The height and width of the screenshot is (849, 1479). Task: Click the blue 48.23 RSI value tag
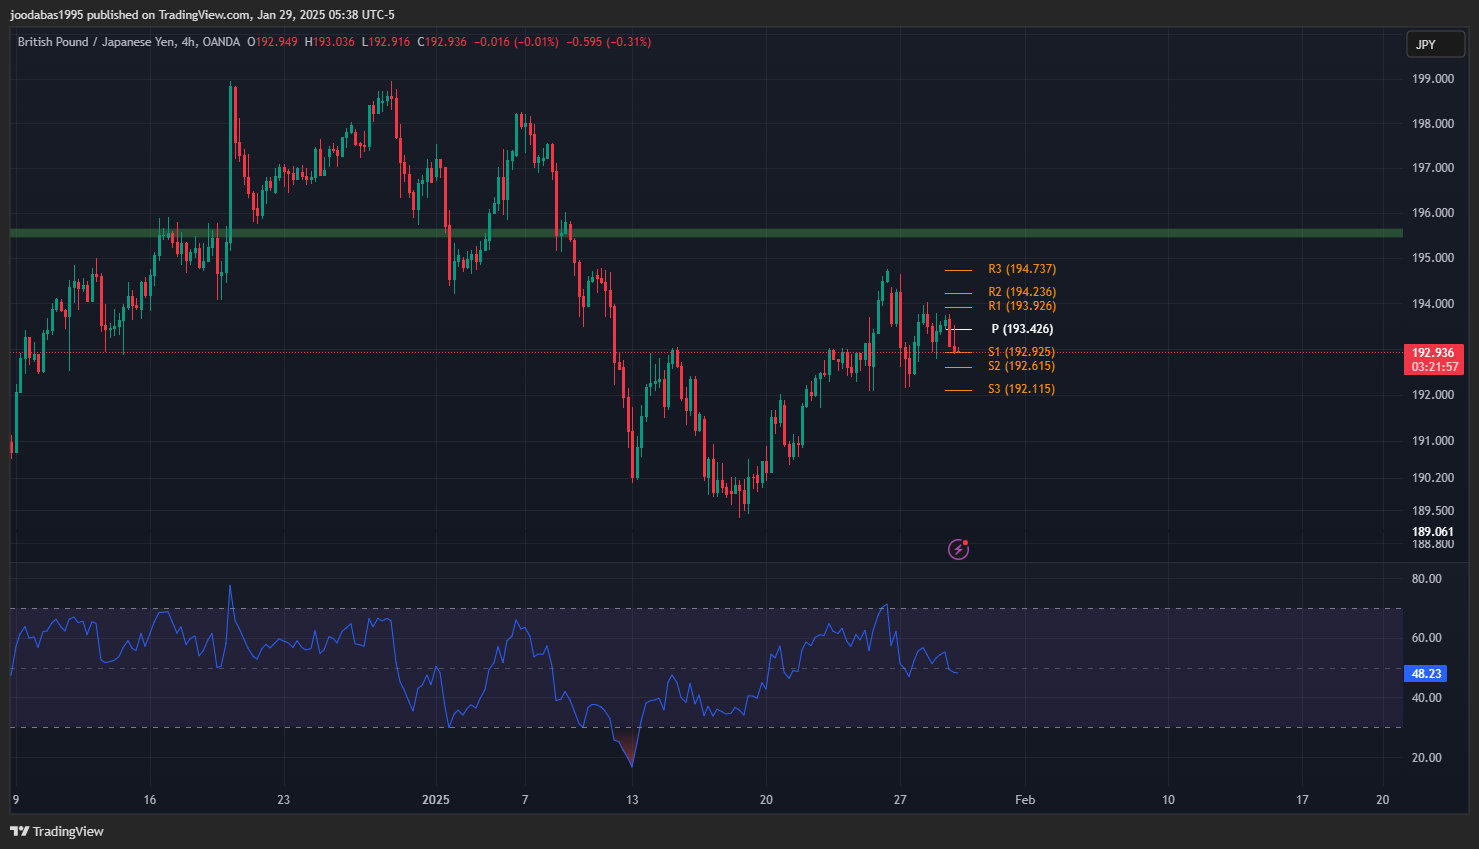point(1426,674)
